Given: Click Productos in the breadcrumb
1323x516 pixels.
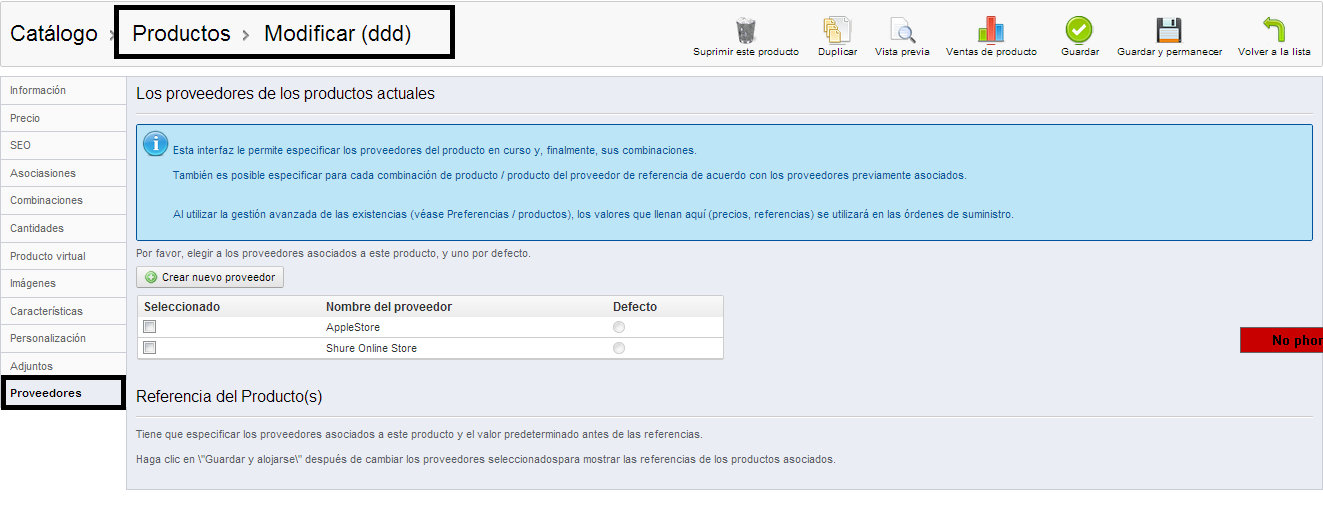Looking at the screenshot, I should point(181,33).
